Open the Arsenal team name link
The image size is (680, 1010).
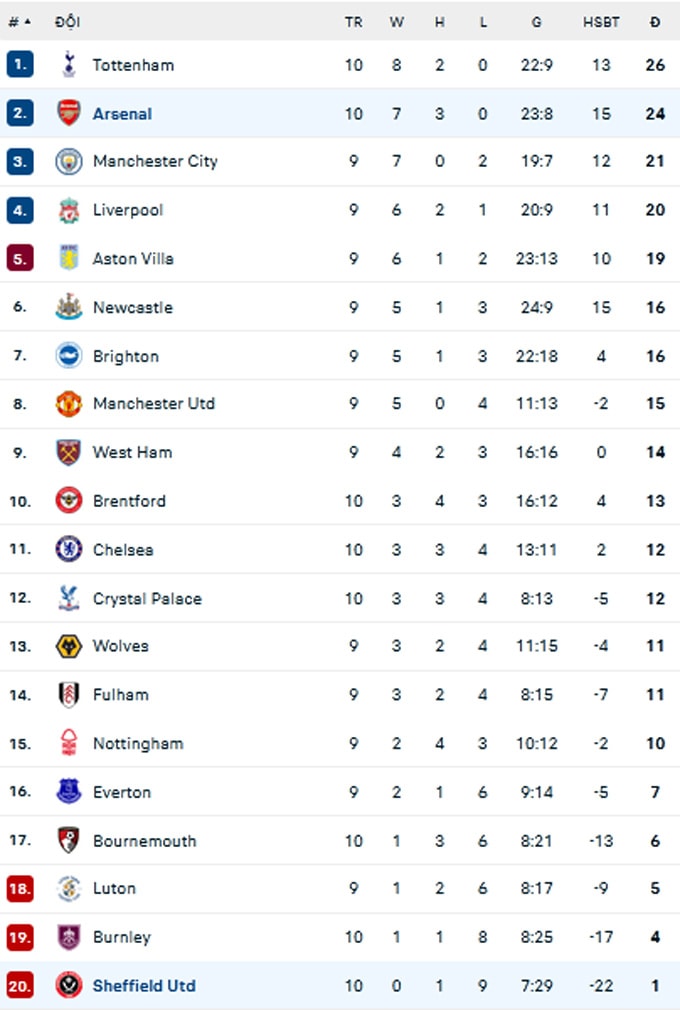122,113
